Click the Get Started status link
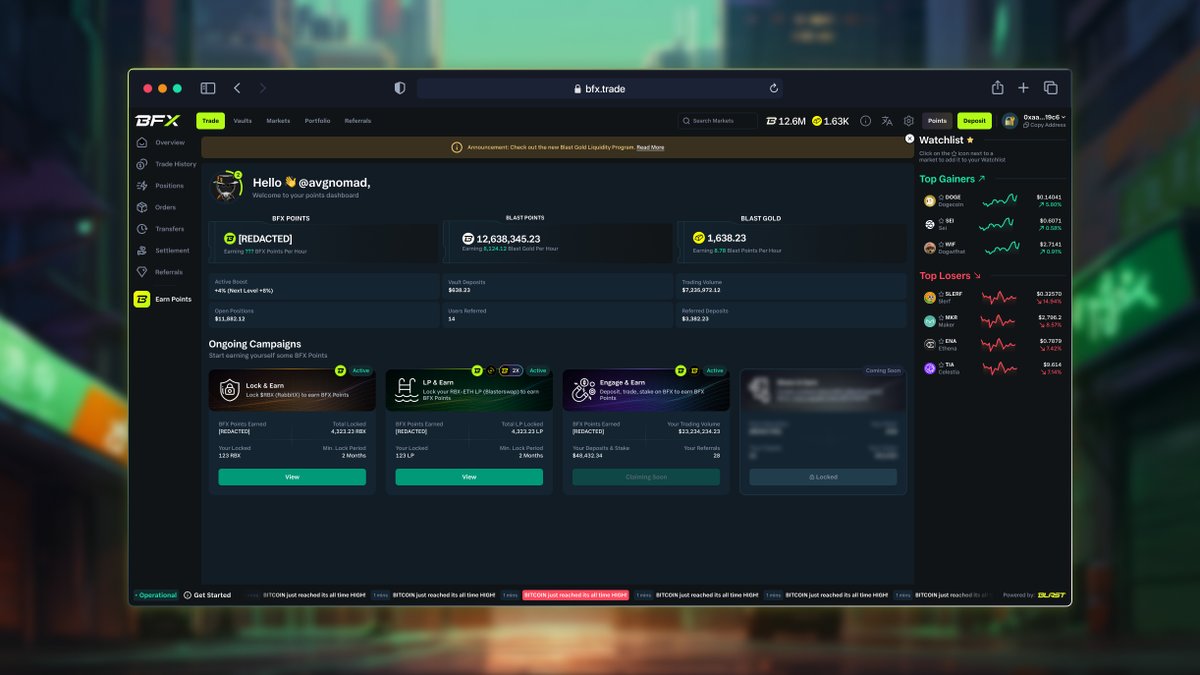The image size is (1200, 675). tap(207, 595)
